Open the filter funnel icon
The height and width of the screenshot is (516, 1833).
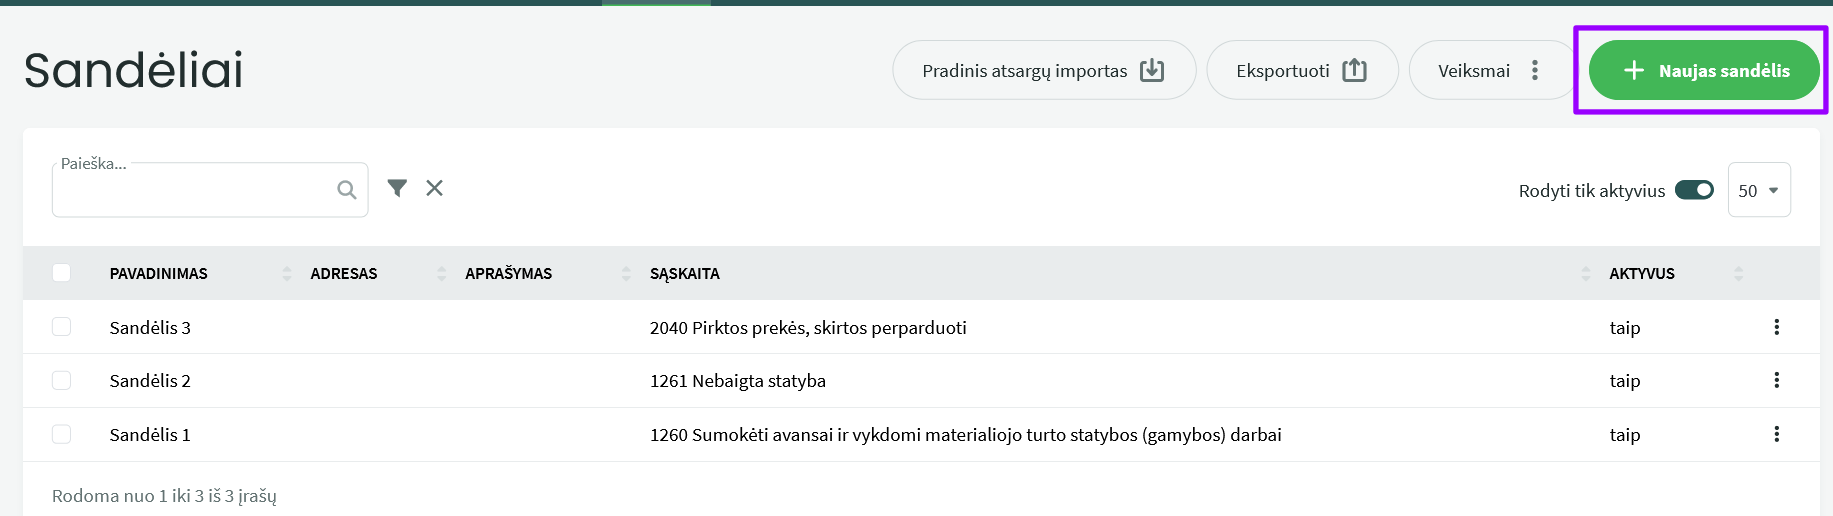pyautogui.click(x=397, y=188)
